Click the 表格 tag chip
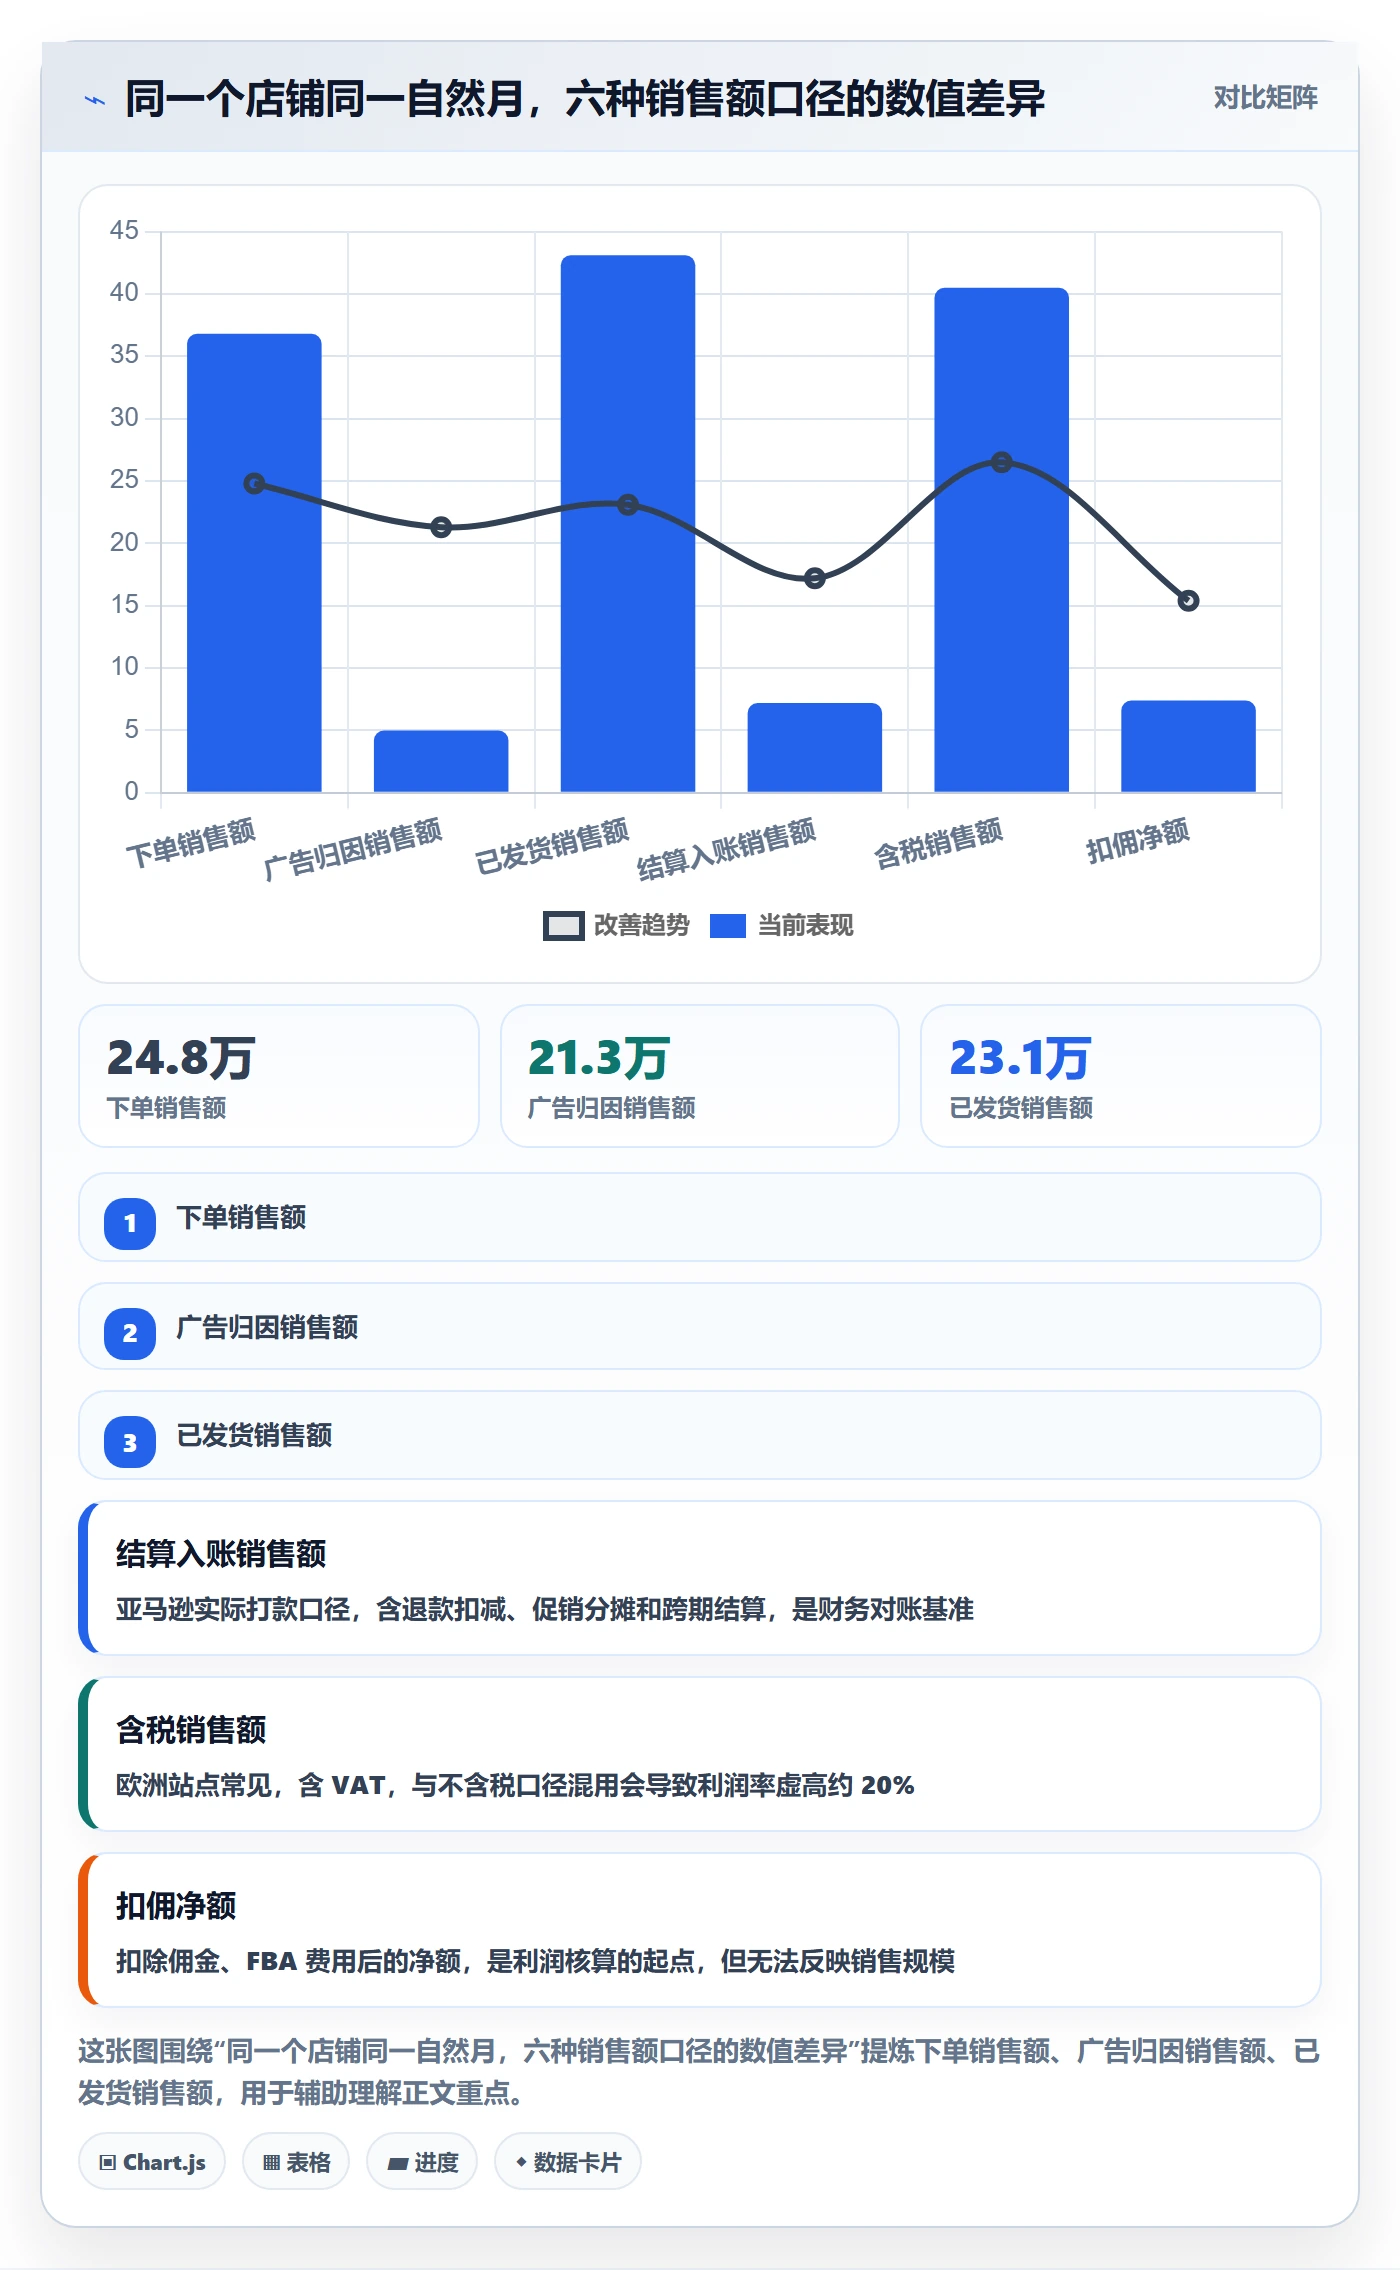Screen dimensions: 1400x2270 point(296,2162)
